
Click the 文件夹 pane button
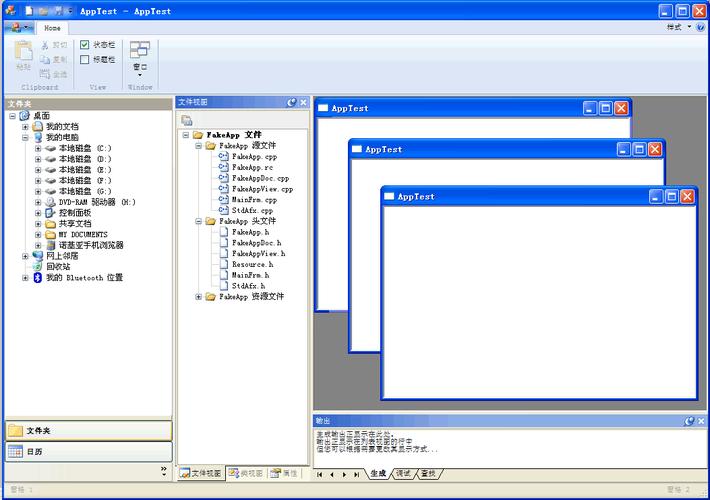[89, 431]
